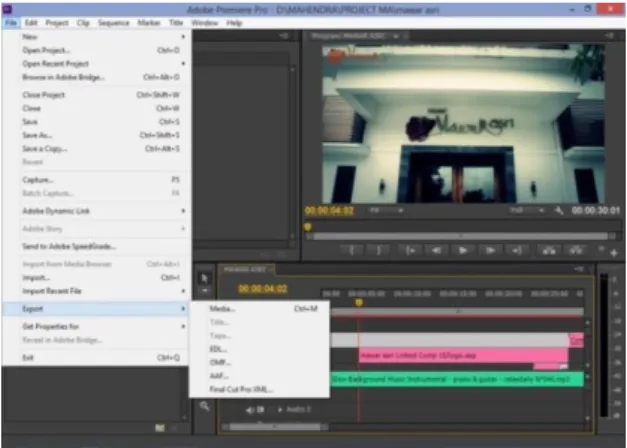Choose OMF export option
This screenshot has width=627, height=448.
260,362
